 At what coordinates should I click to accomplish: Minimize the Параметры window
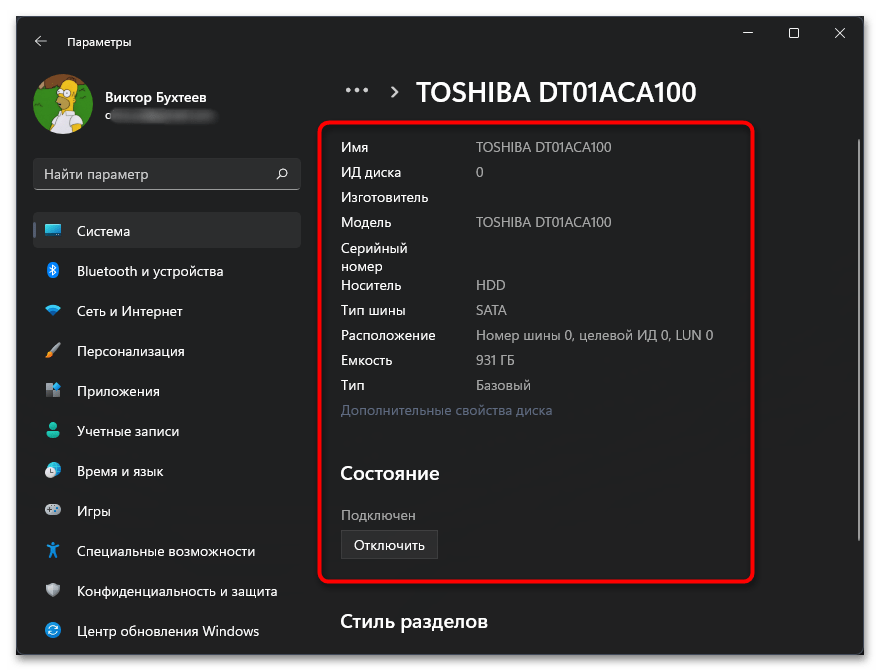click(748, 33)
